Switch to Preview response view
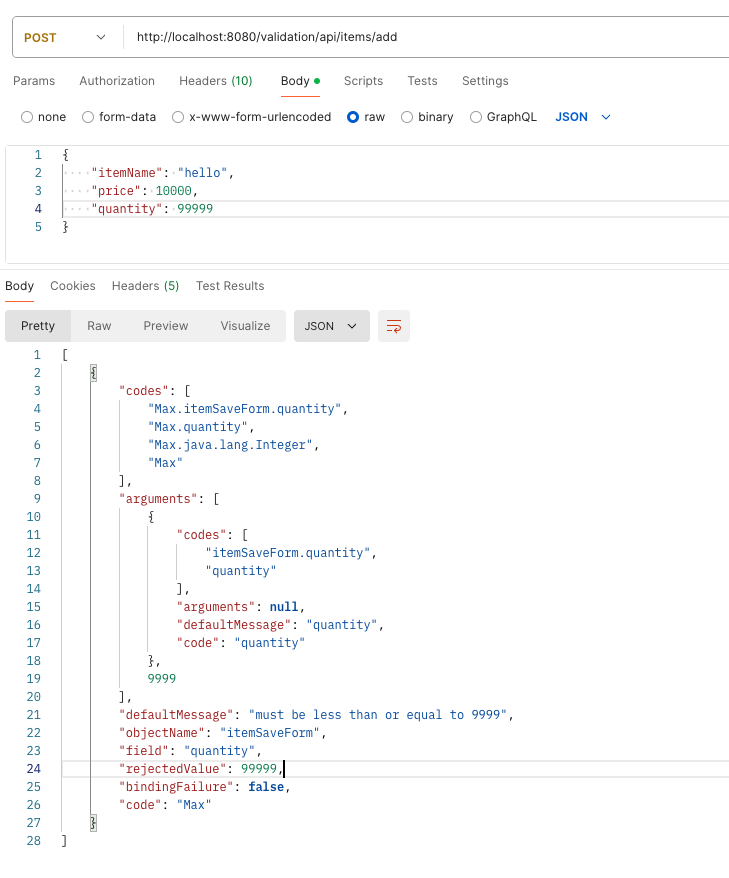The height and width of the screenshot is (878, 729). coord(166,326)
